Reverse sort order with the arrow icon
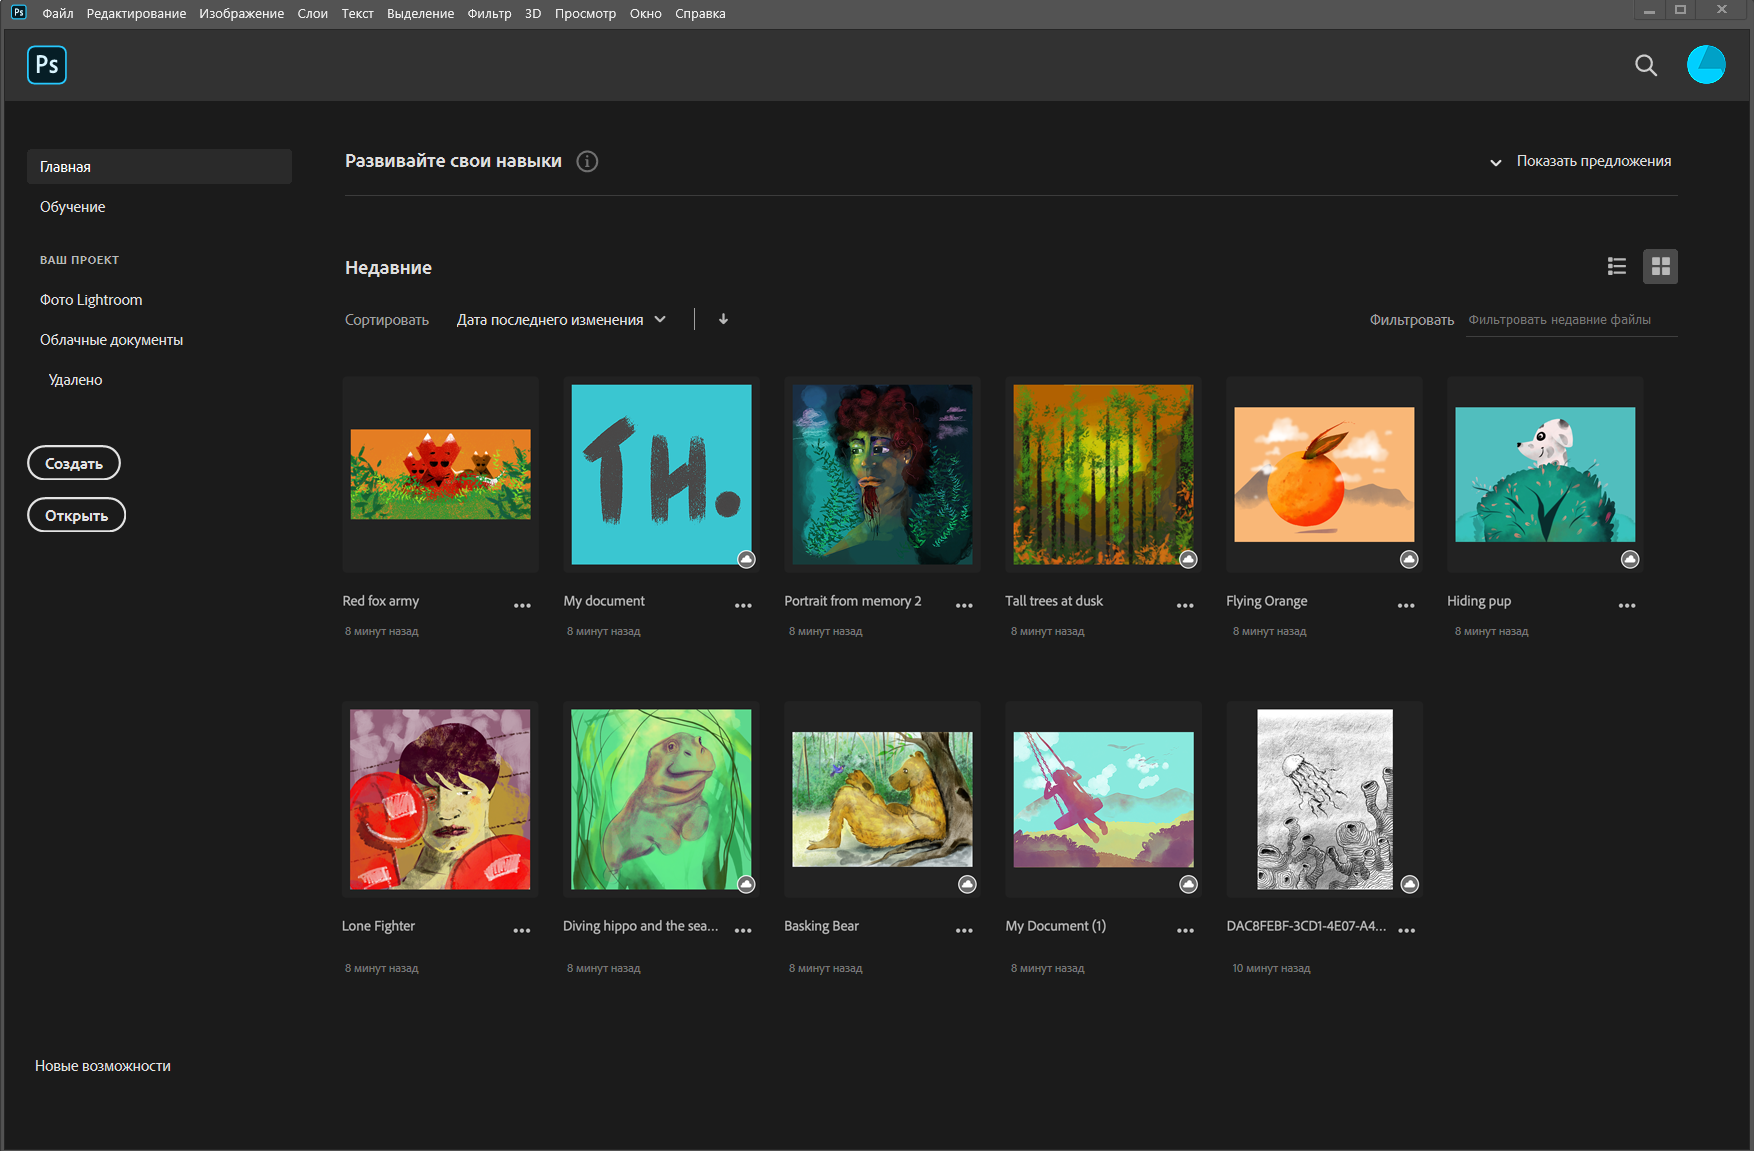The height and width of the screenshot is (1151, 1754). [x=723, y=320]
